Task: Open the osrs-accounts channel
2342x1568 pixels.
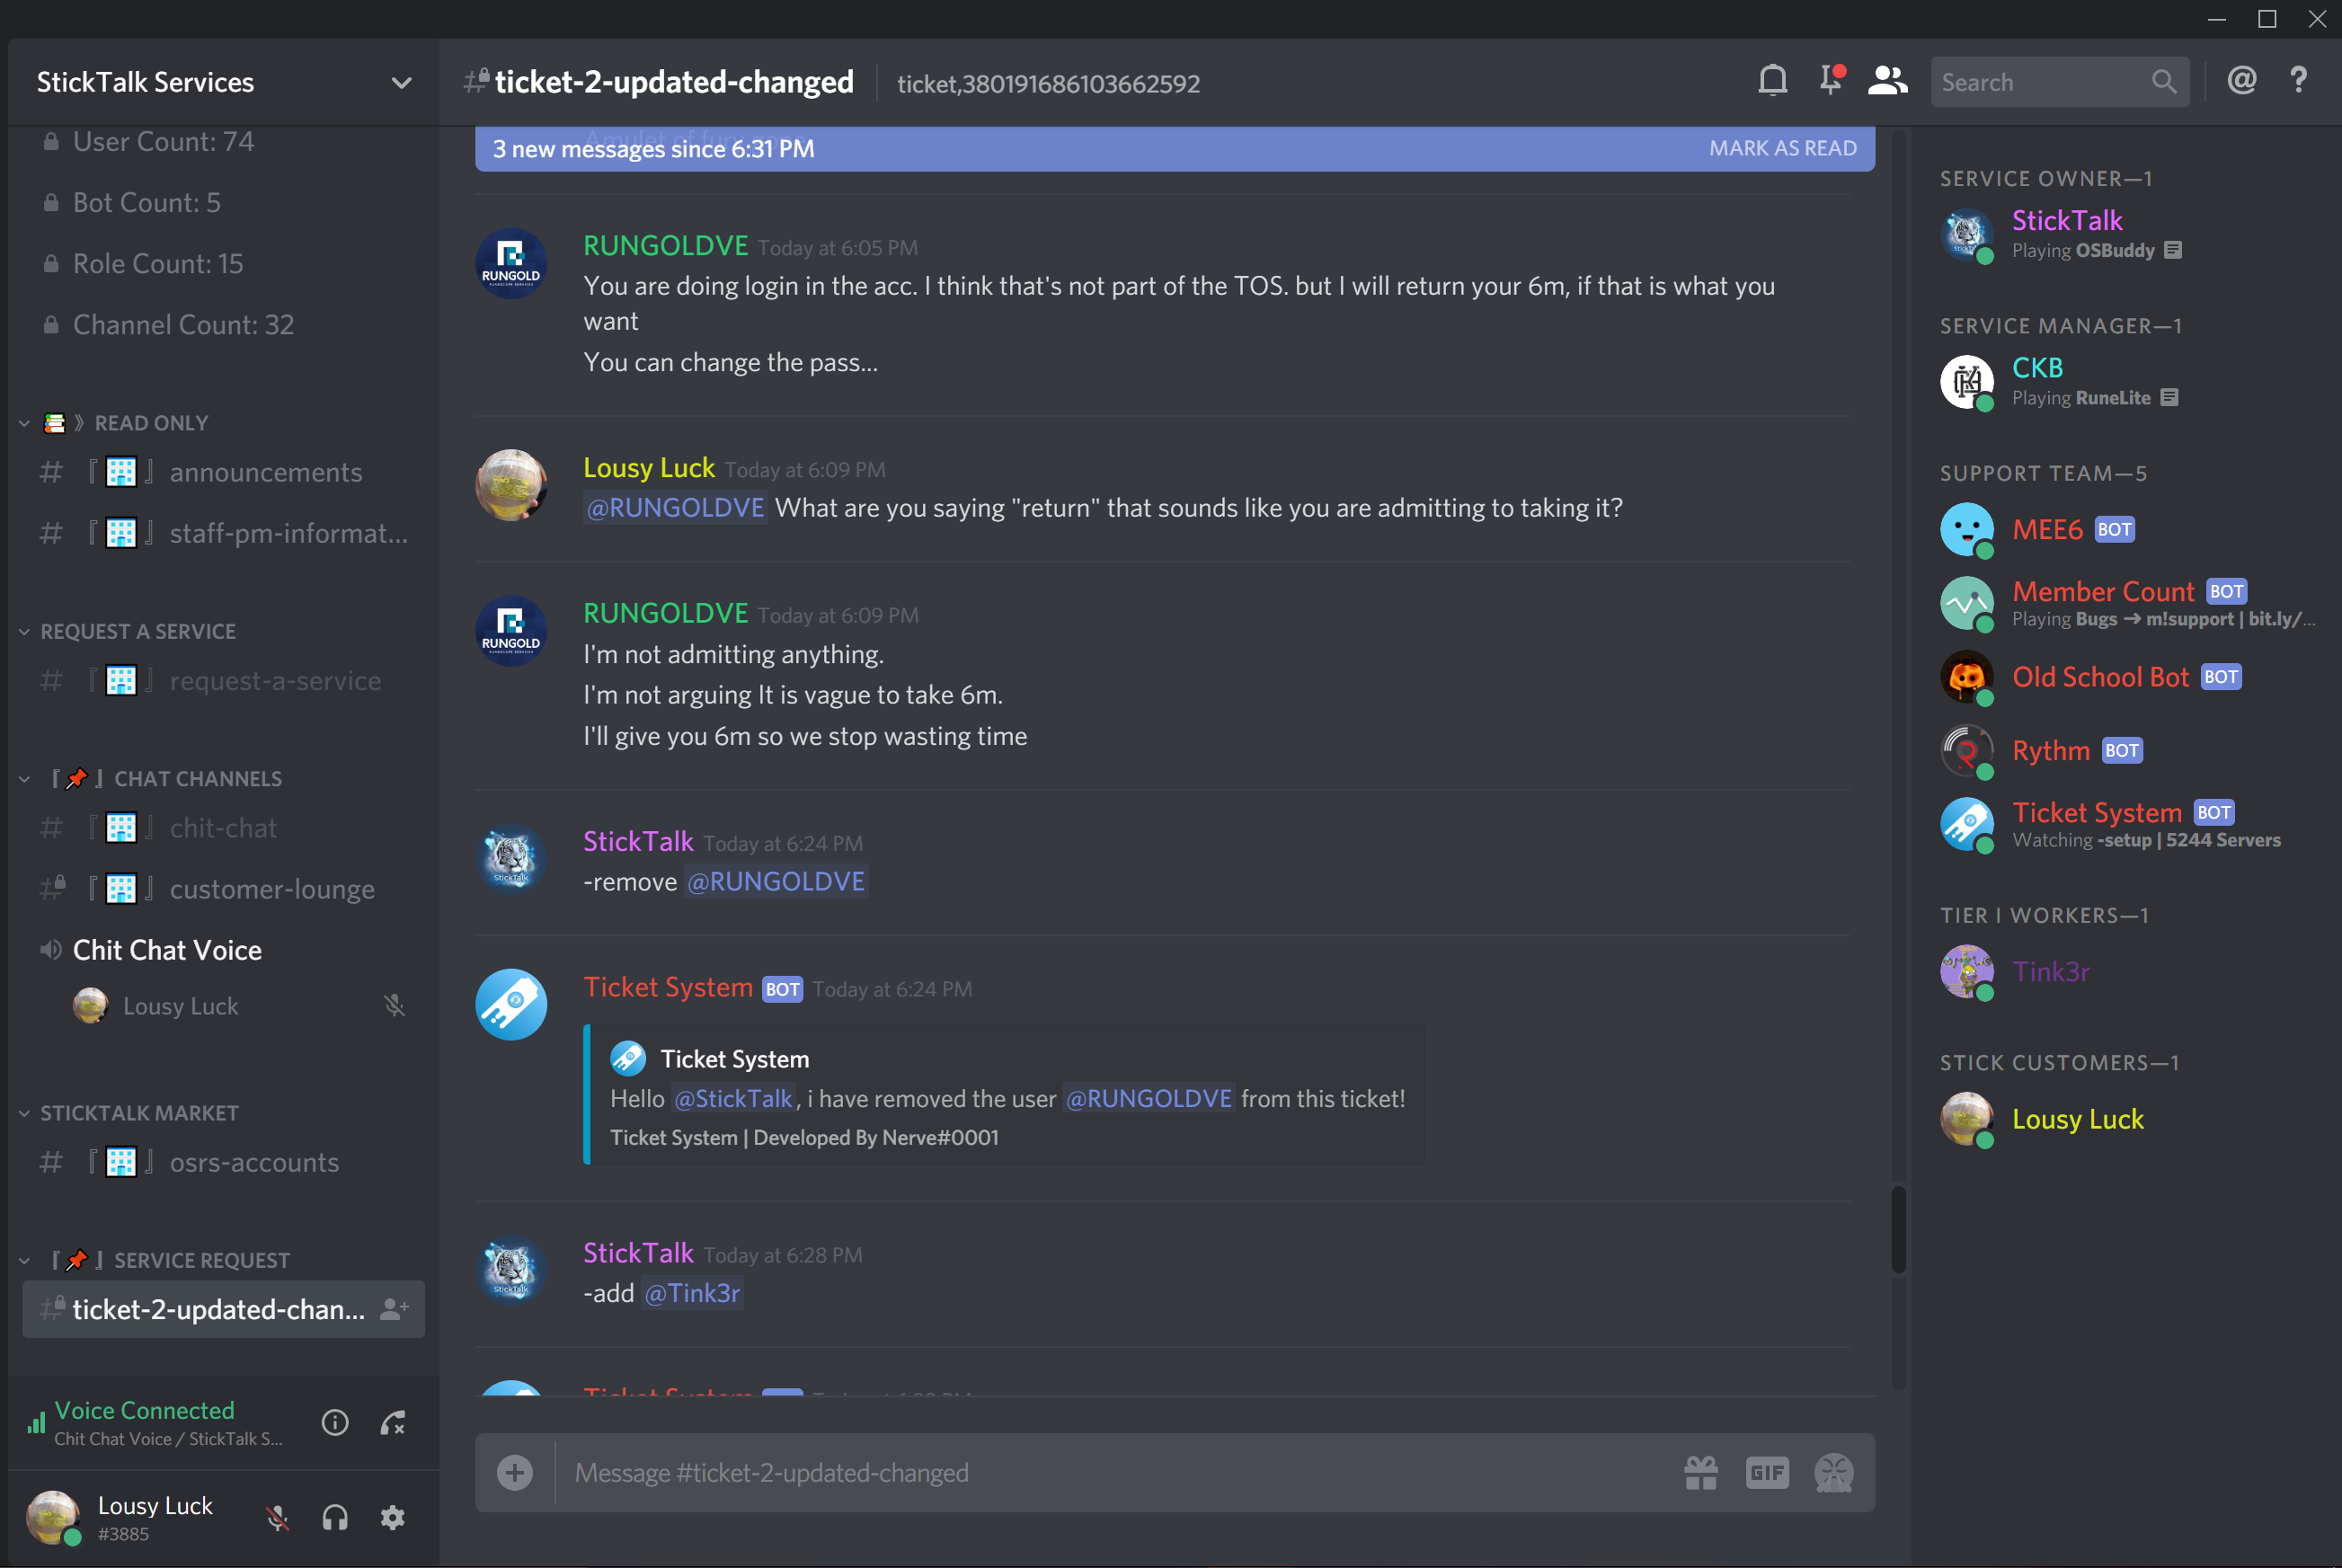Action: [x=254, y=1163]
